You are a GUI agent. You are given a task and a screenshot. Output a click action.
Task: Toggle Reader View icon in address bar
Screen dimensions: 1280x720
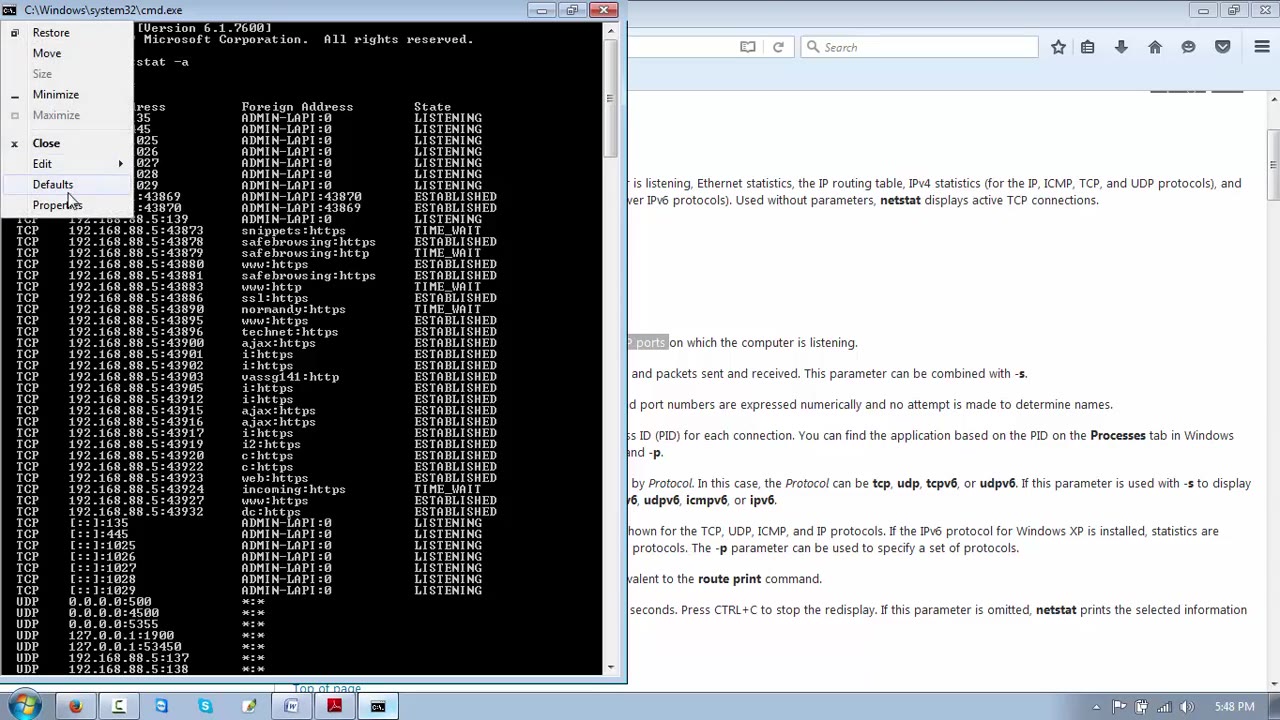[747, 47]
